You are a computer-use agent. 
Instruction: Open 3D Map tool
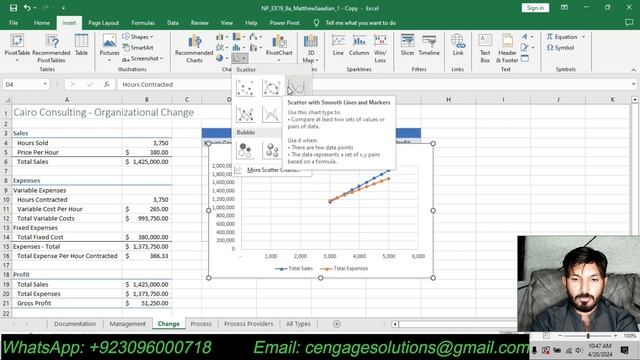click(x=311, y=48)
